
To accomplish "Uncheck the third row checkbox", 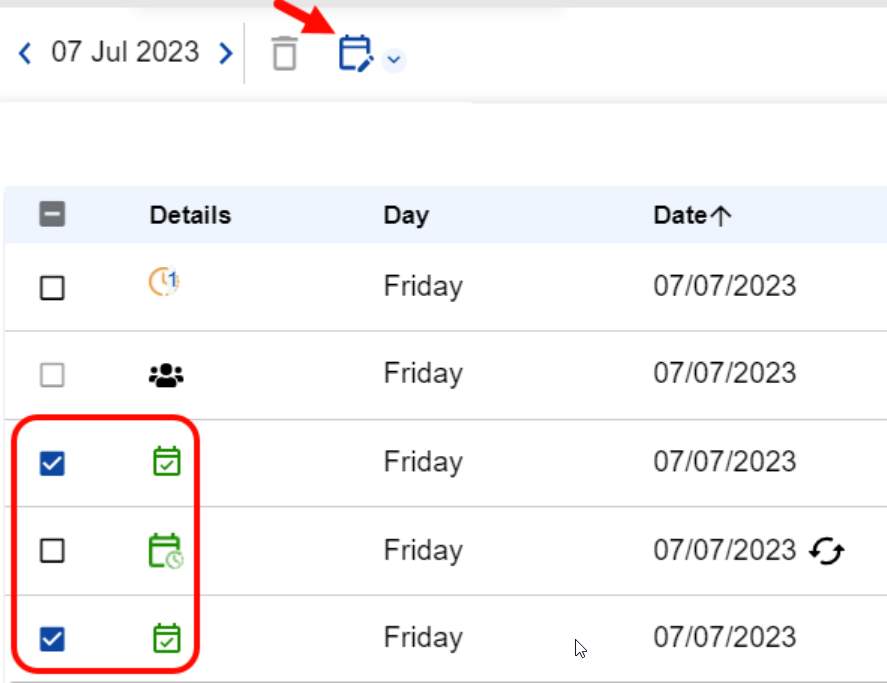I will point(53,460).
